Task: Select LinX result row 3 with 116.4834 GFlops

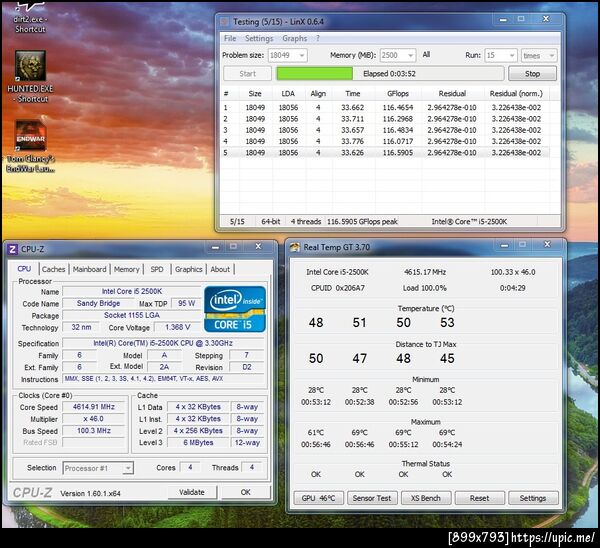Action: [385, 130]
